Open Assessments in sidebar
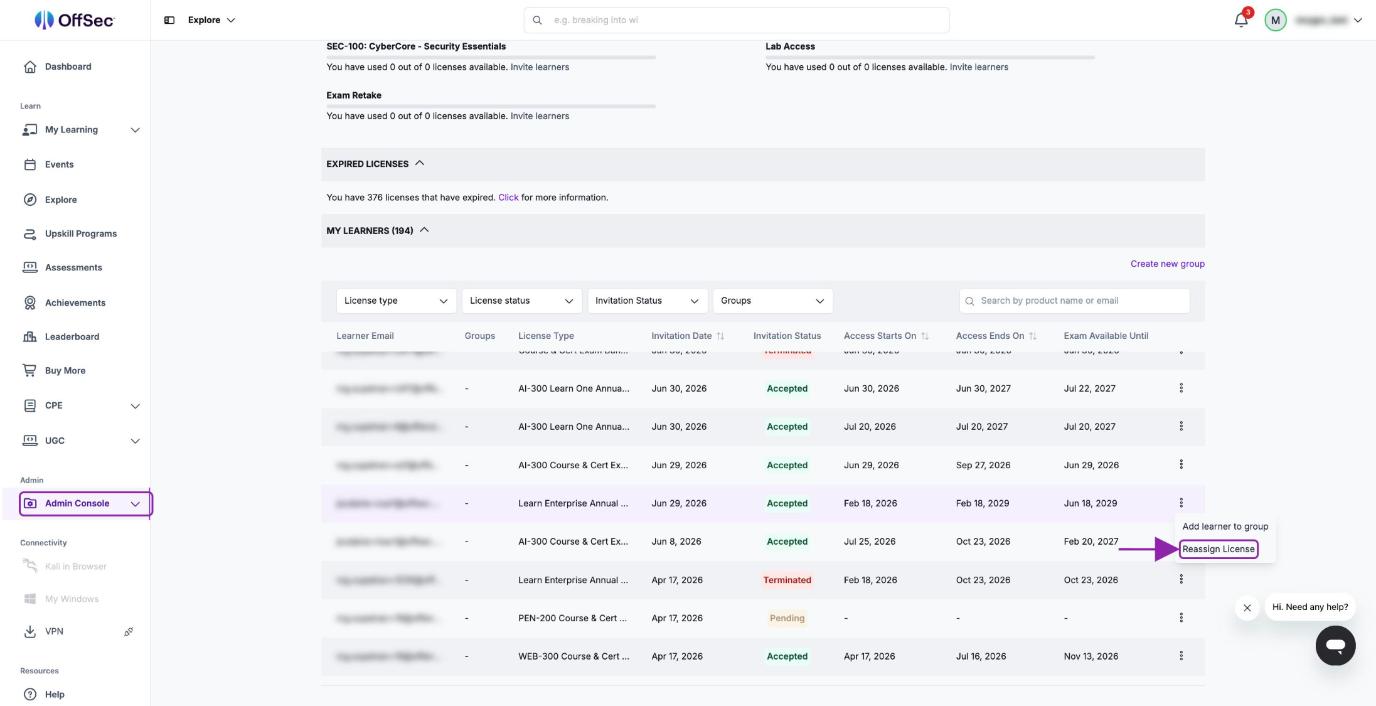1376x706 pixels. pos(75,267)
